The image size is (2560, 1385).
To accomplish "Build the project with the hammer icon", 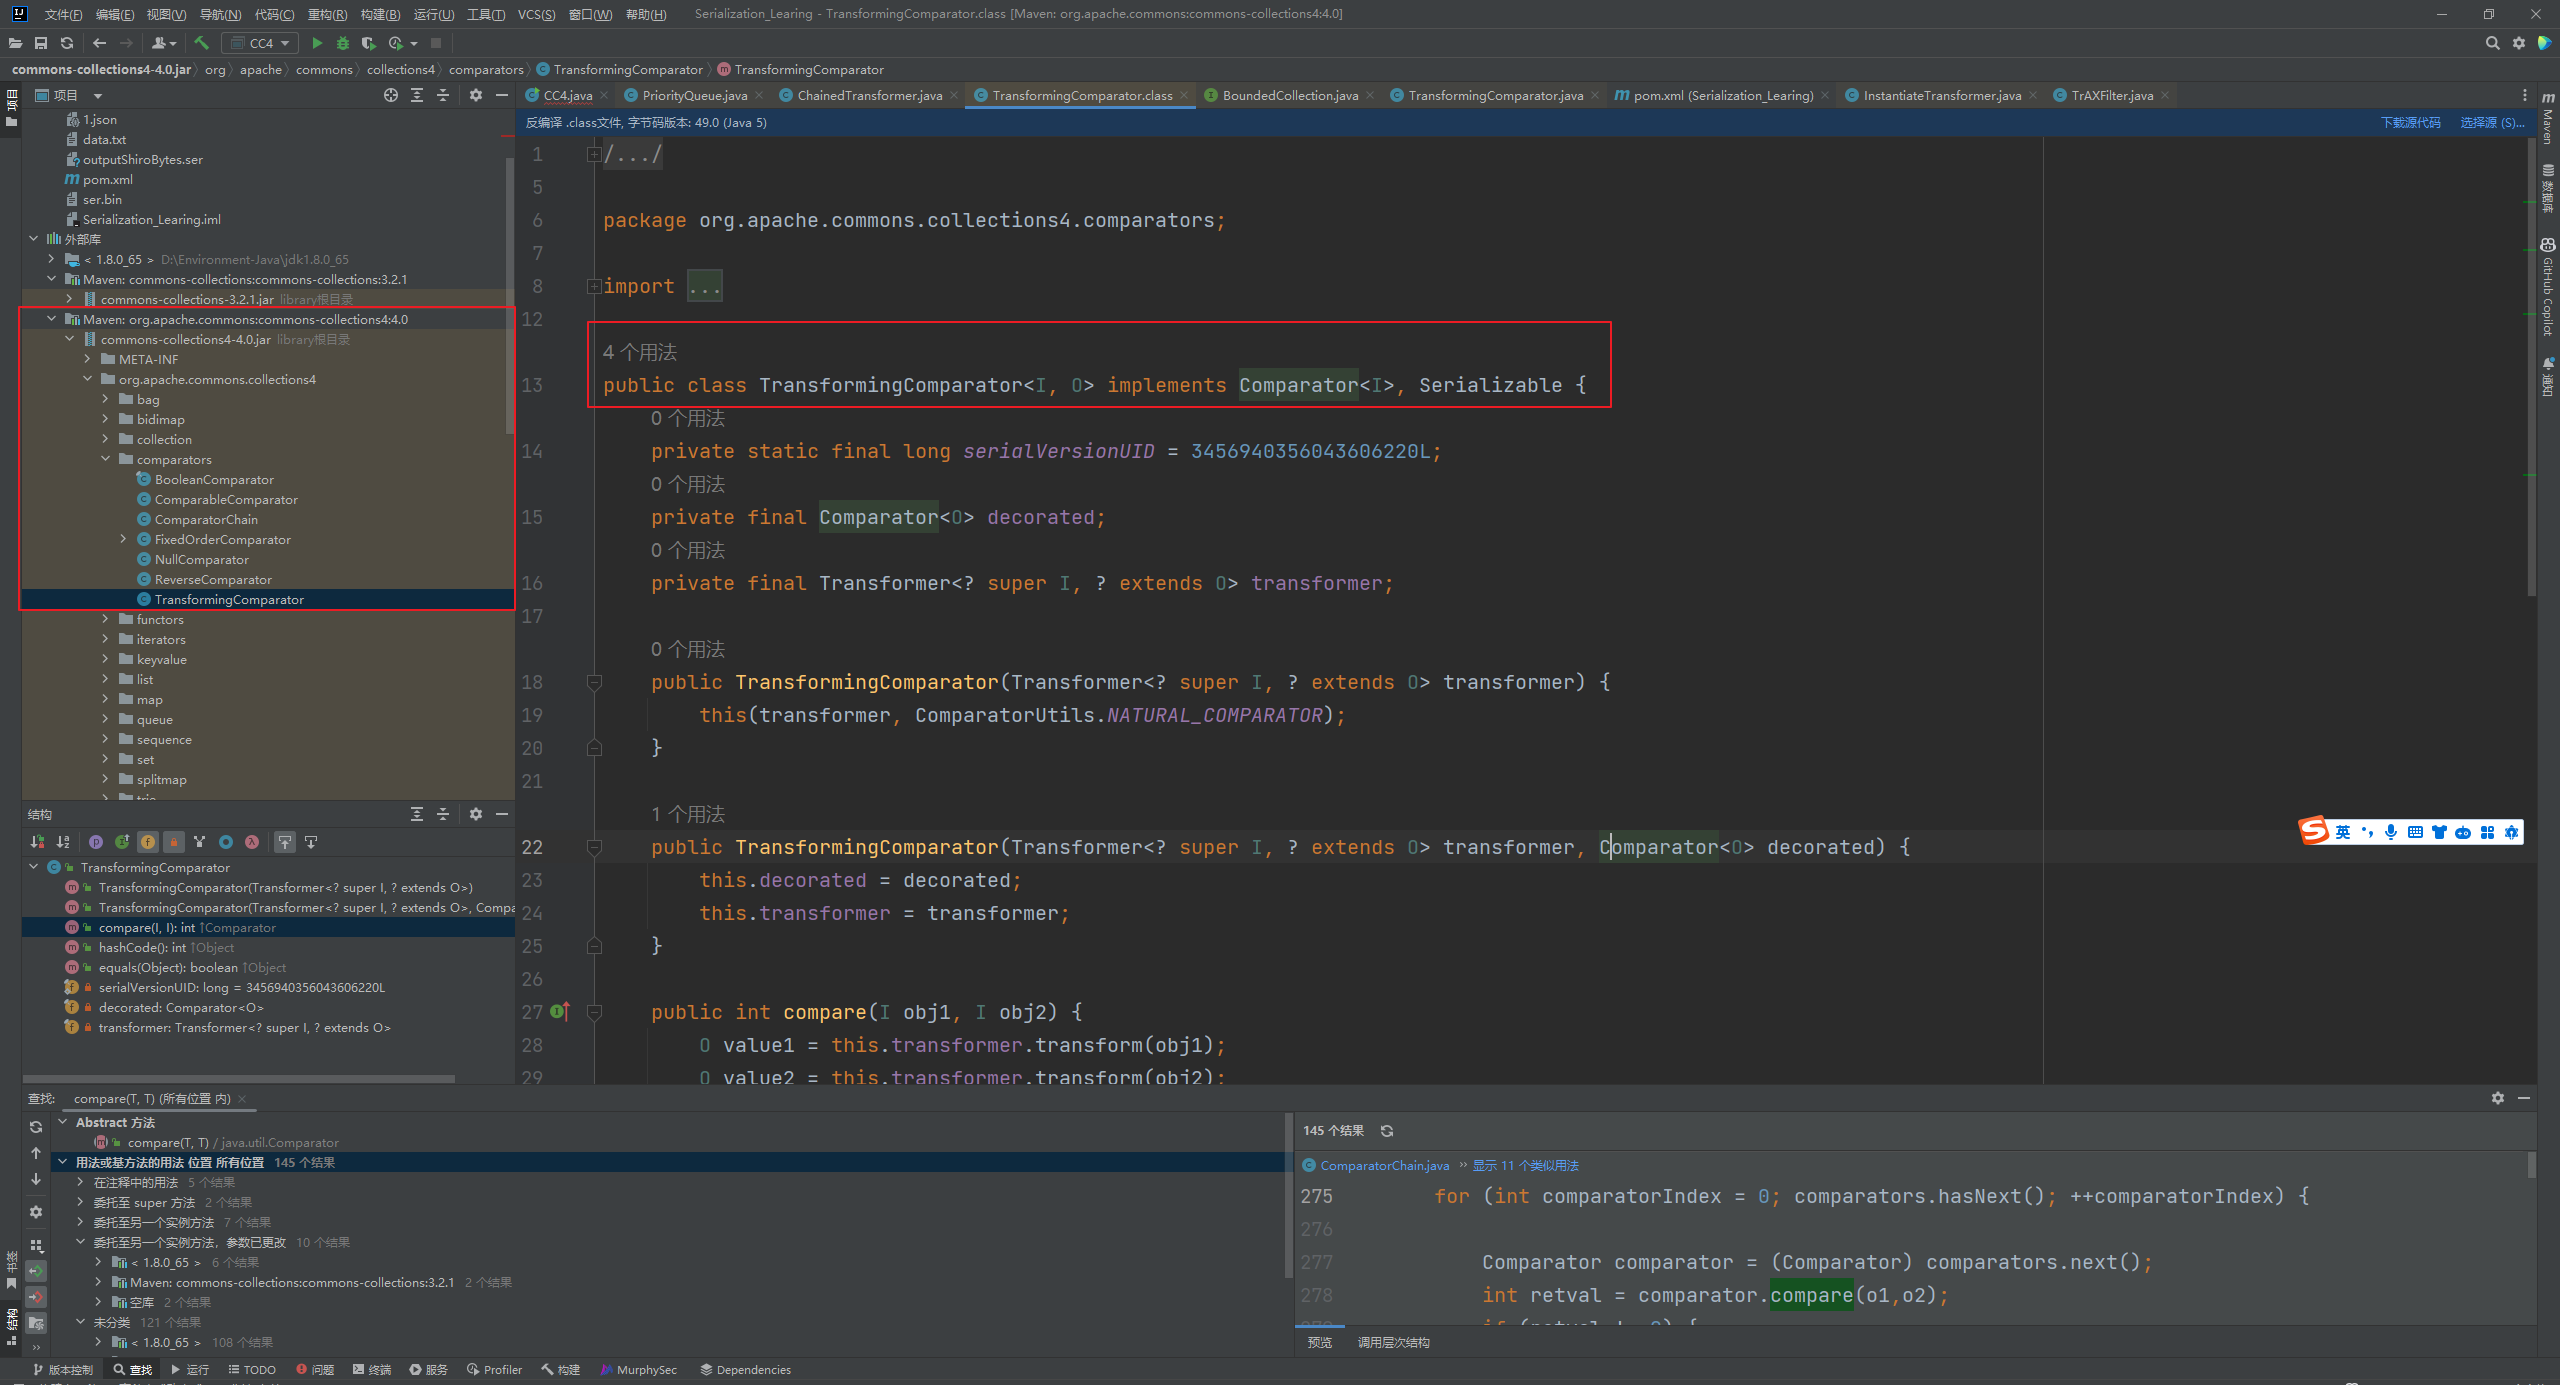I will (201, 43).
